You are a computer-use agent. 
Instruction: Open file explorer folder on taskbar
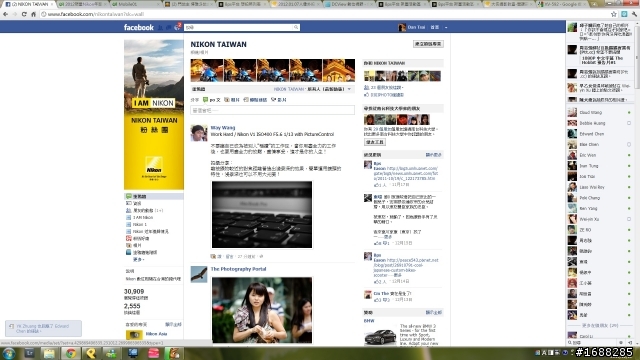pos(49,353)
